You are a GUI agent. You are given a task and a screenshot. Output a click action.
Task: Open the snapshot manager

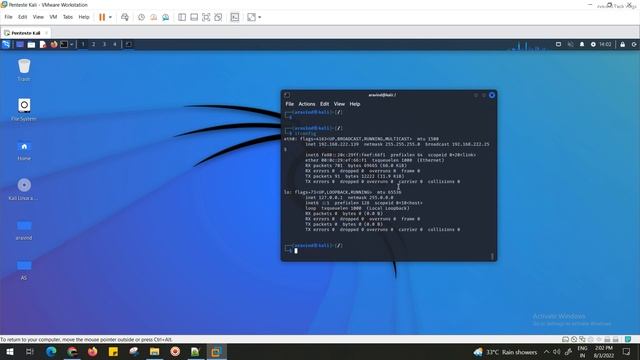coord(166,17)
